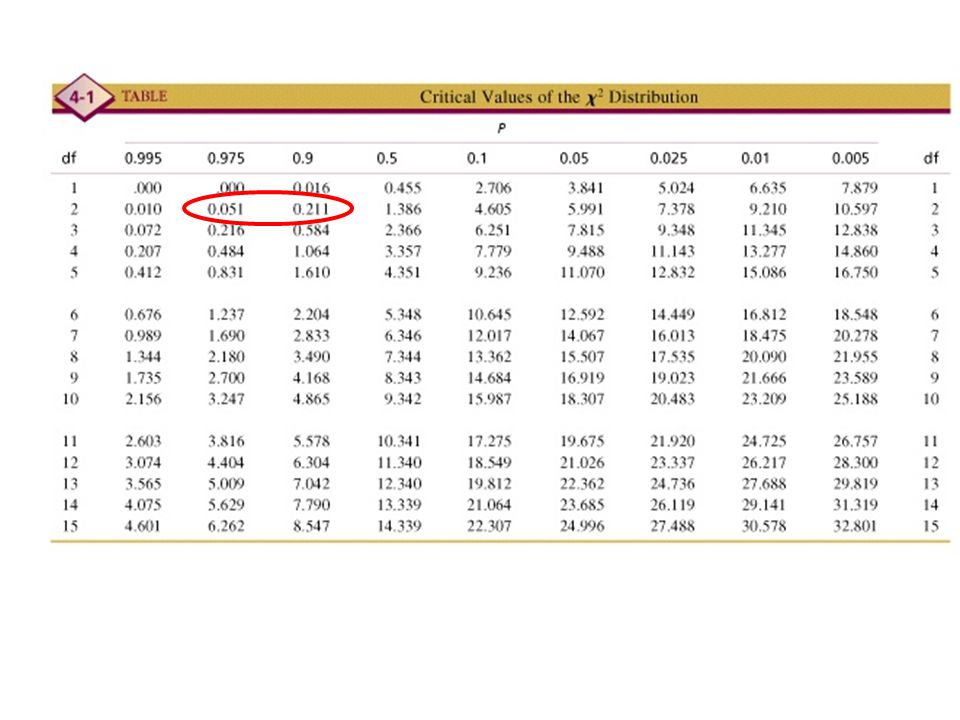Click the cell value 2.706
The height and width of the screenshot is (720, 960).
click(493, 188)
